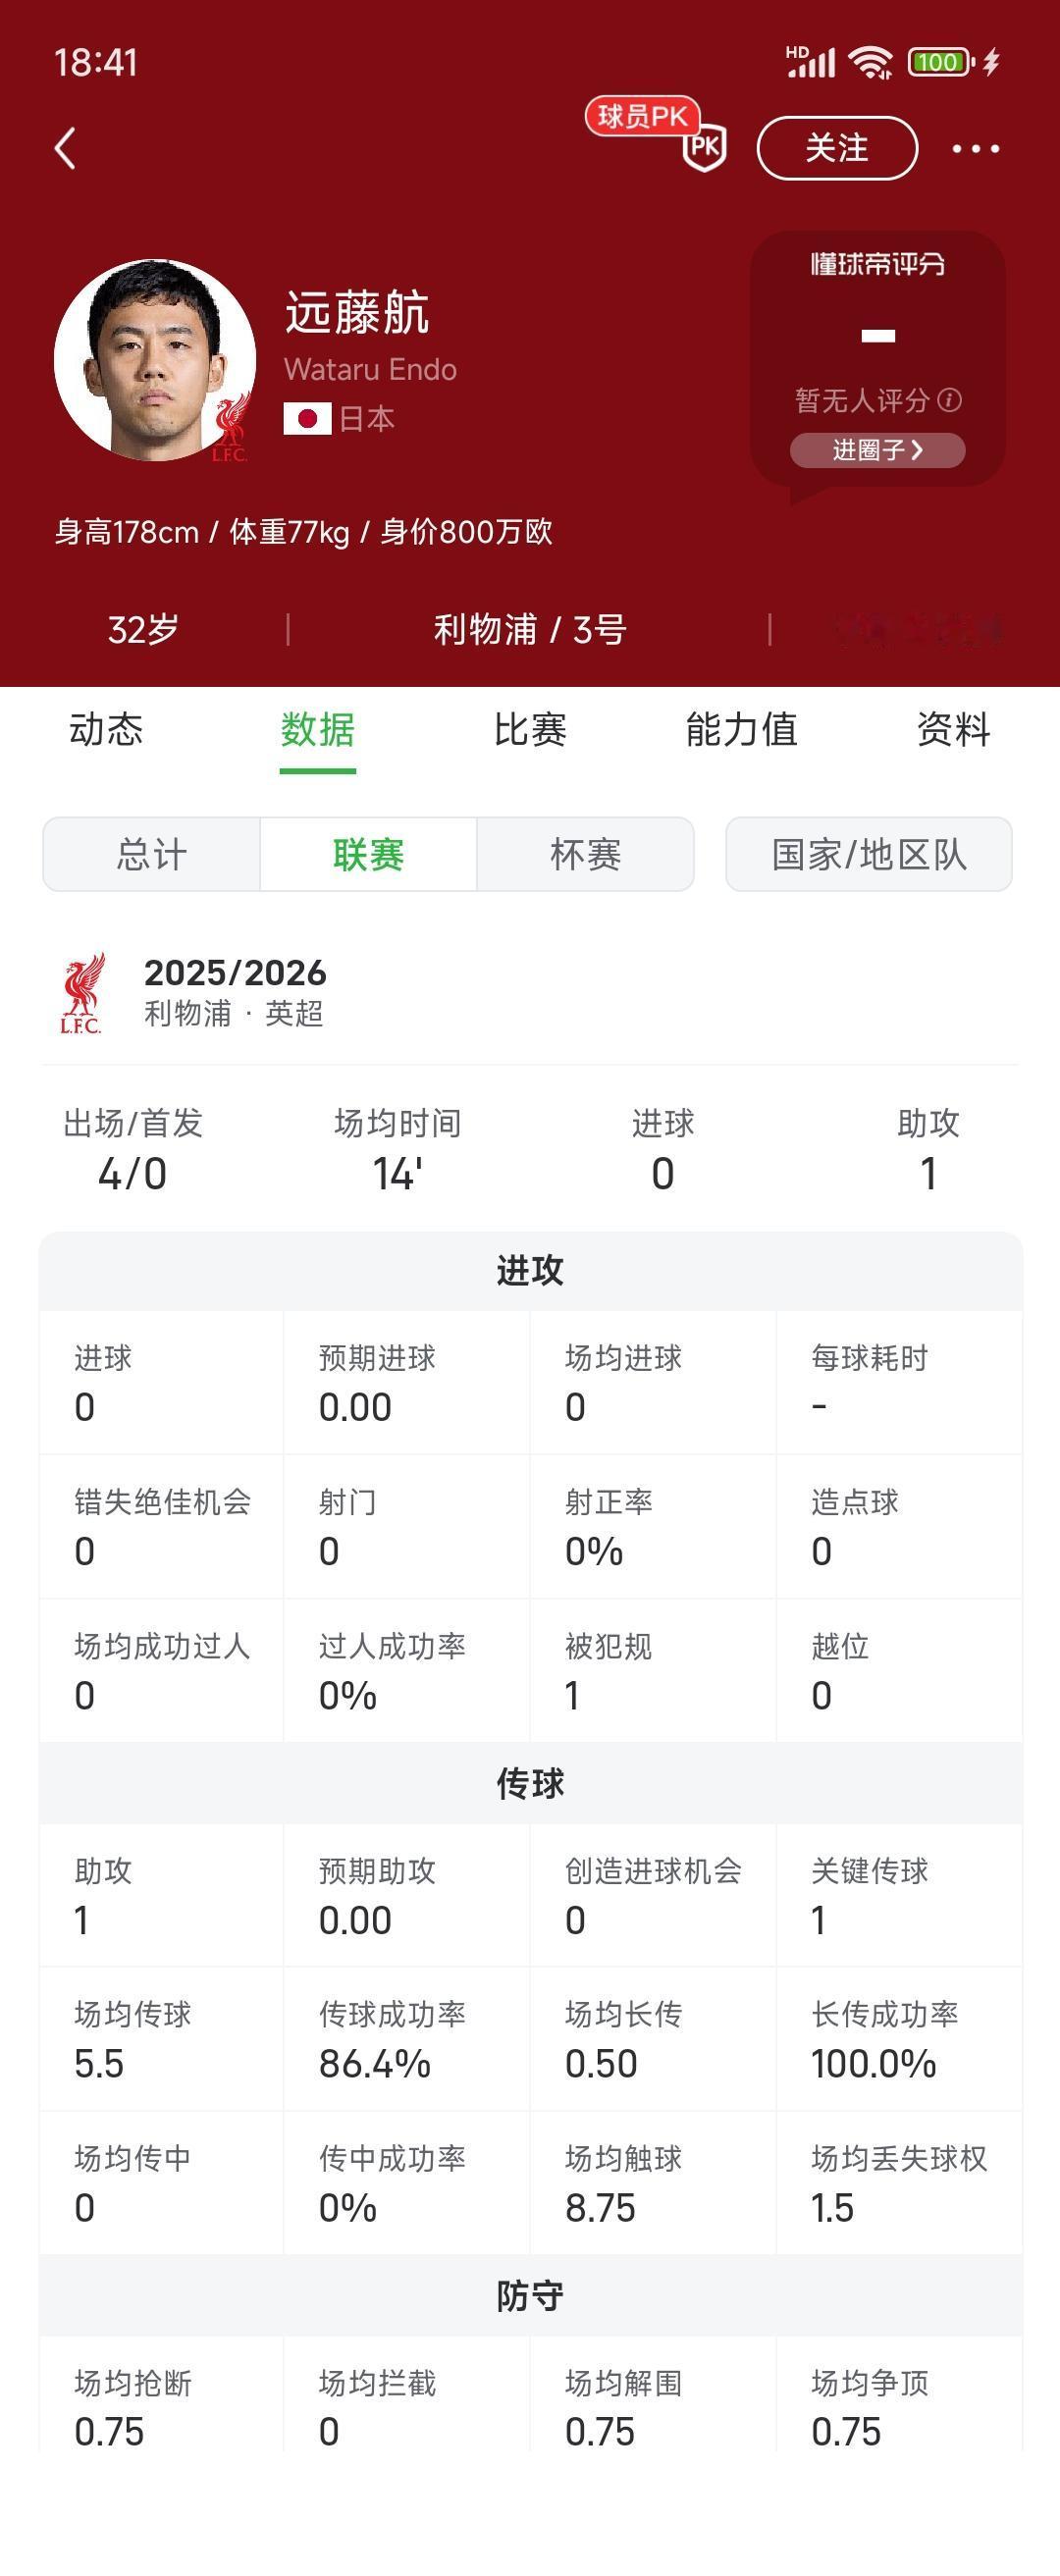
Task: Tap the Liverpool crest beside 2025/2026
Action: pyautogui.click(x=81, y=993)
